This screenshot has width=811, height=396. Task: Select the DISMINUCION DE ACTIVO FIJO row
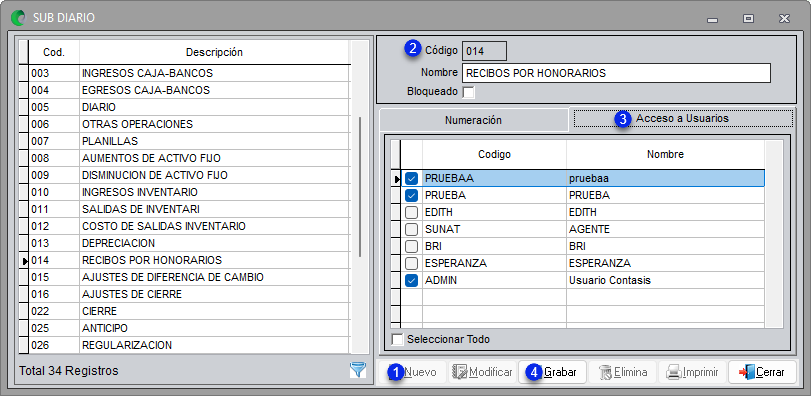point(189,175)
